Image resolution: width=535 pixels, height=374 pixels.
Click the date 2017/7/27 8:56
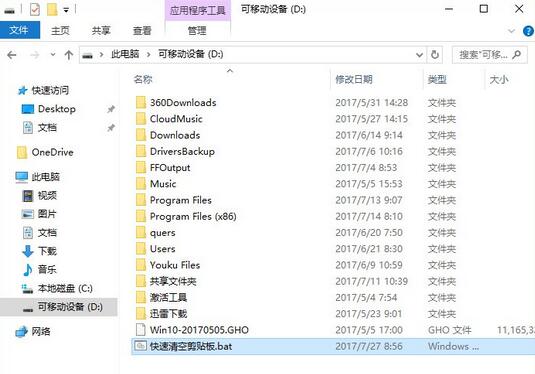tap(369, 346)
